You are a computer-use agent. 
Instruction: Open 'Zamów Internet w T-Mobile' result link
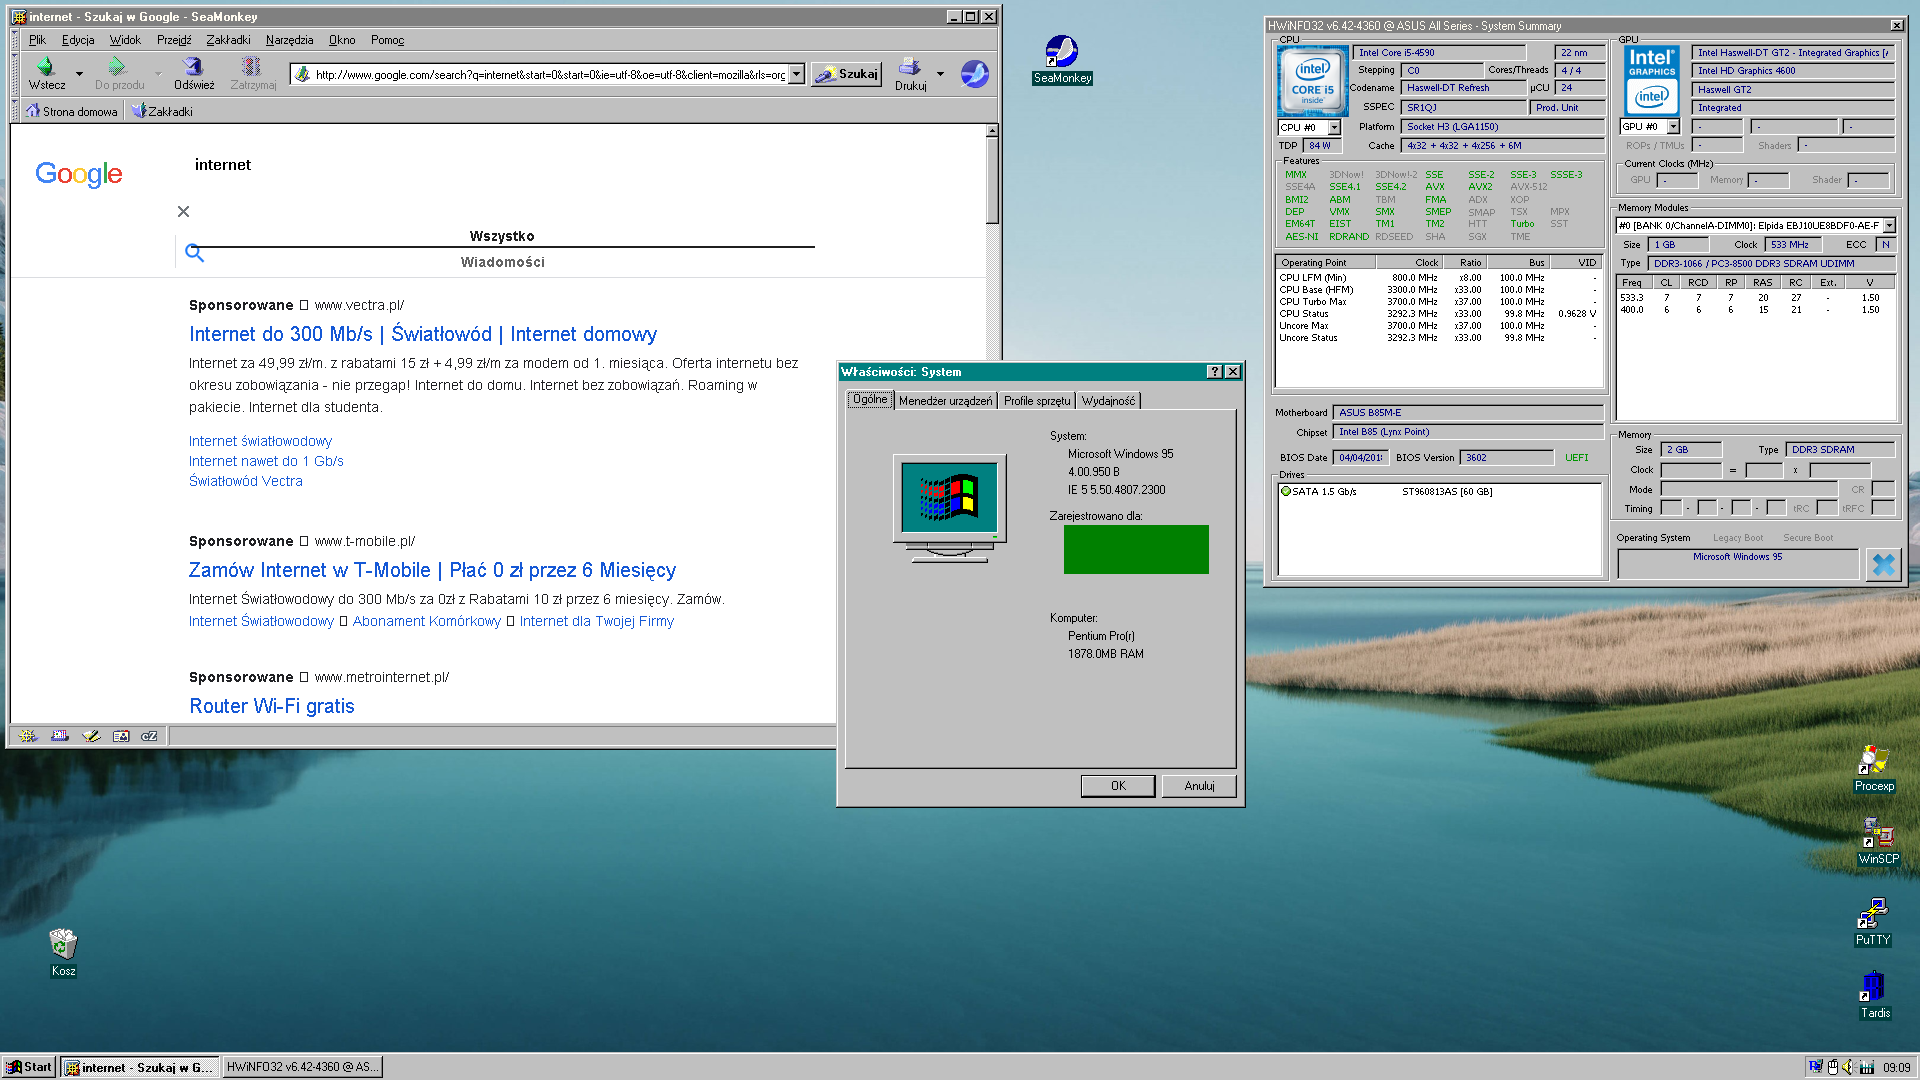pos(432,570)
